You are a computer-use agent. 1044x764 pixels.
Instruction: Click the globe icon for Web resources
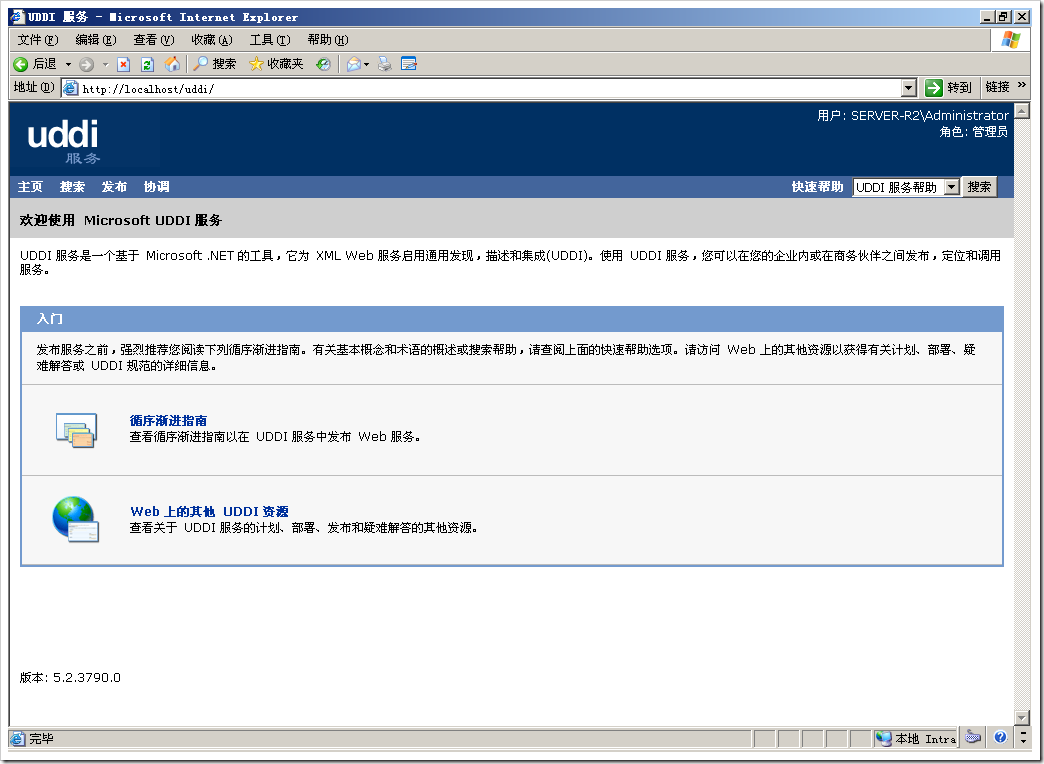pyautogui.click(x=75, y=520)
